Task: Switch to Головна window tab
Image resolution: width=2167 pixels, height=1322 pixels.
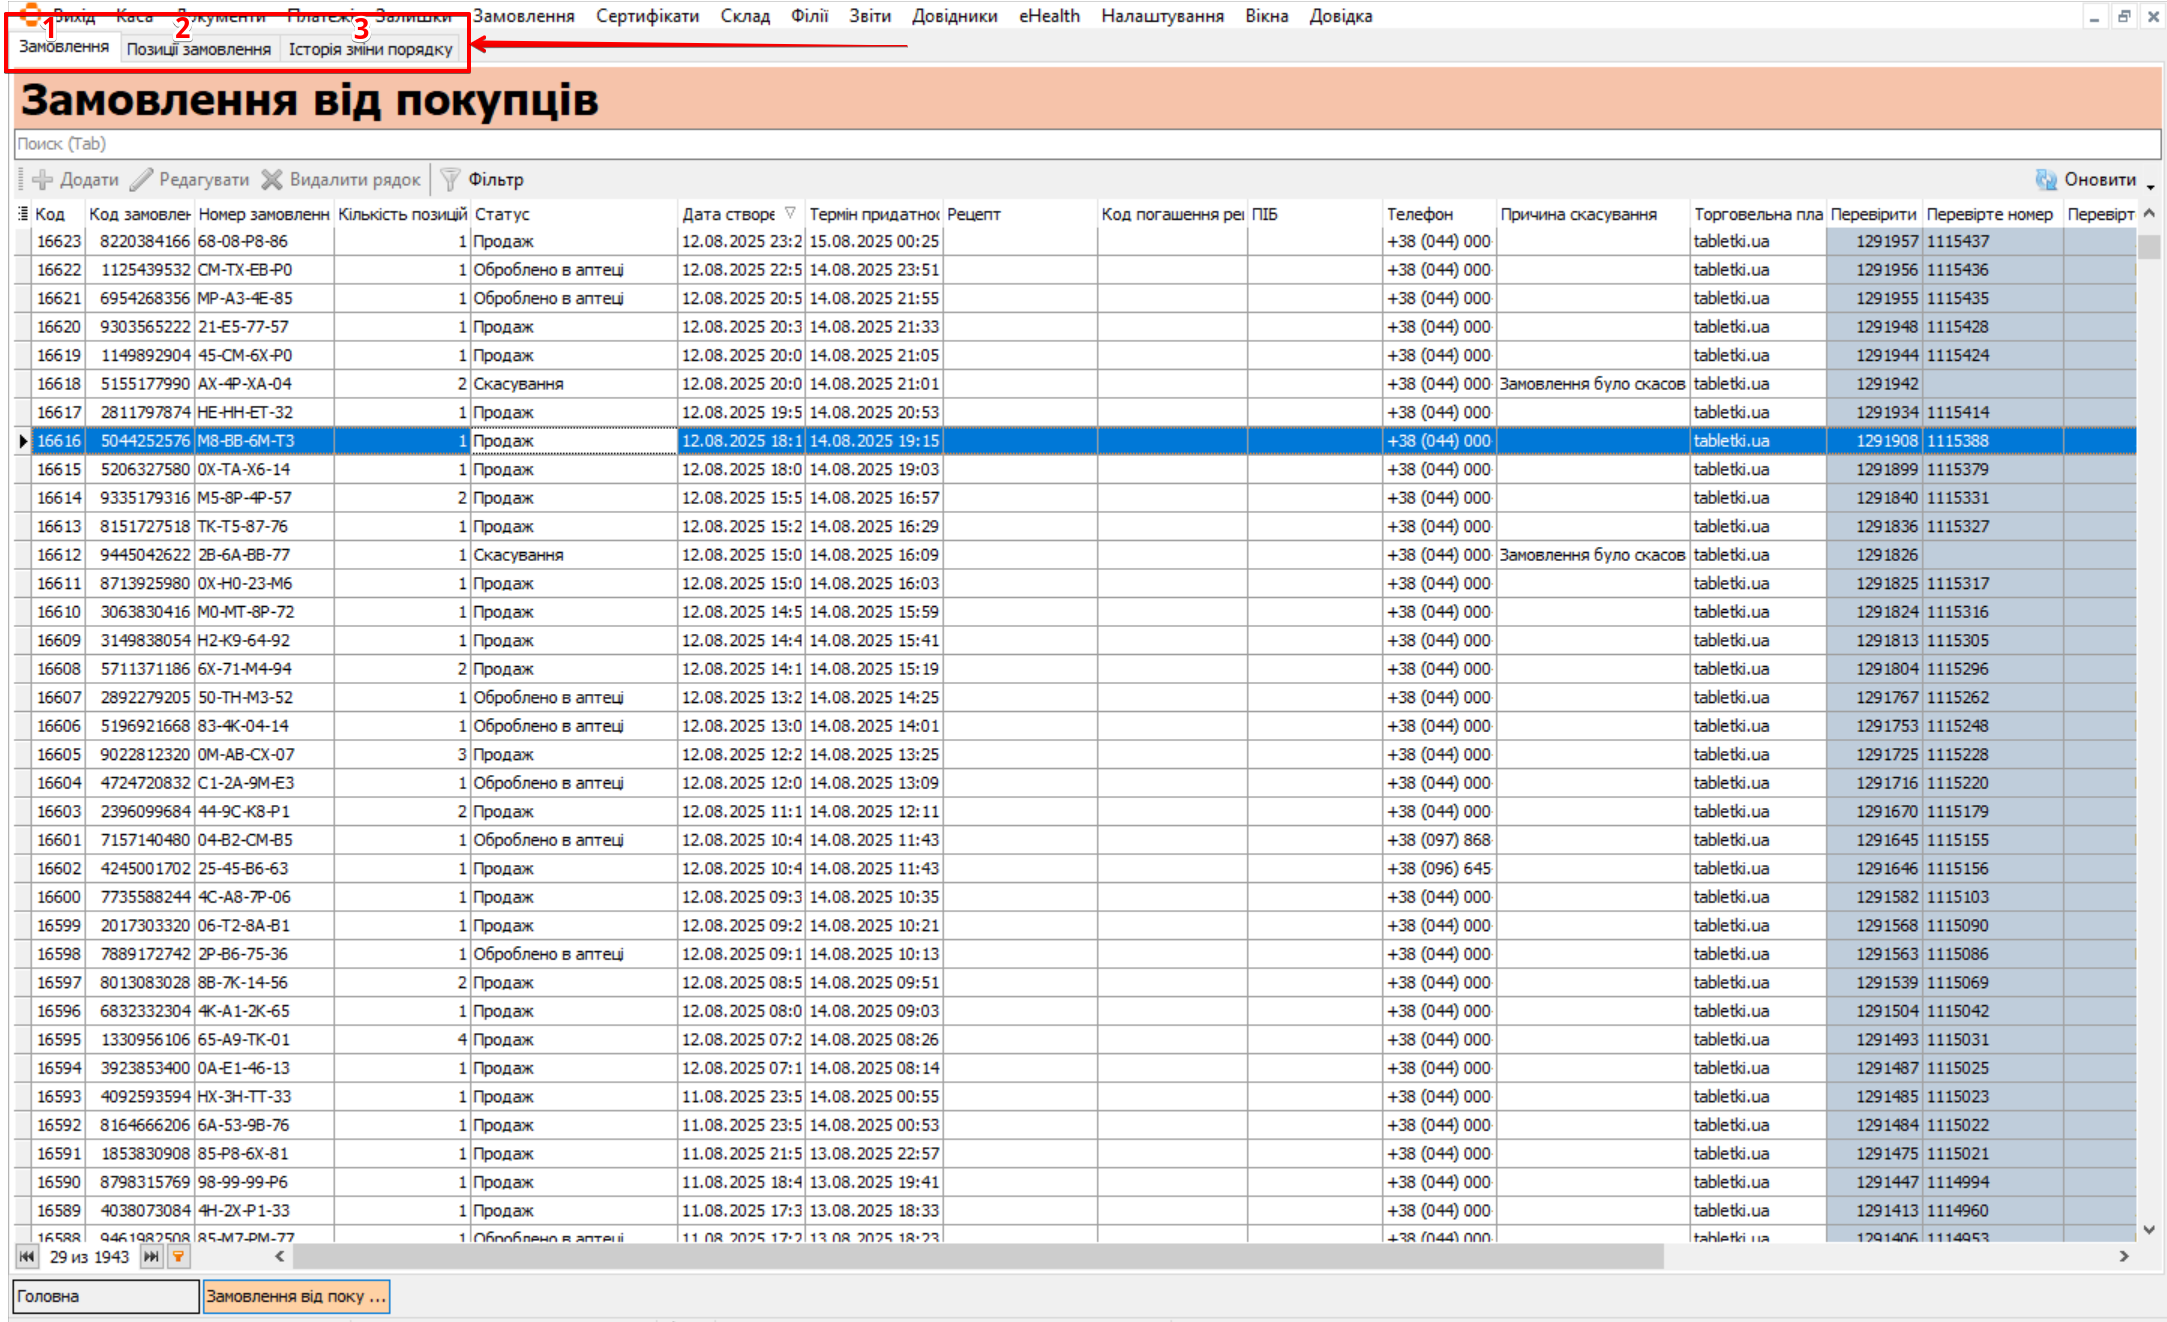Action: 105,1296
